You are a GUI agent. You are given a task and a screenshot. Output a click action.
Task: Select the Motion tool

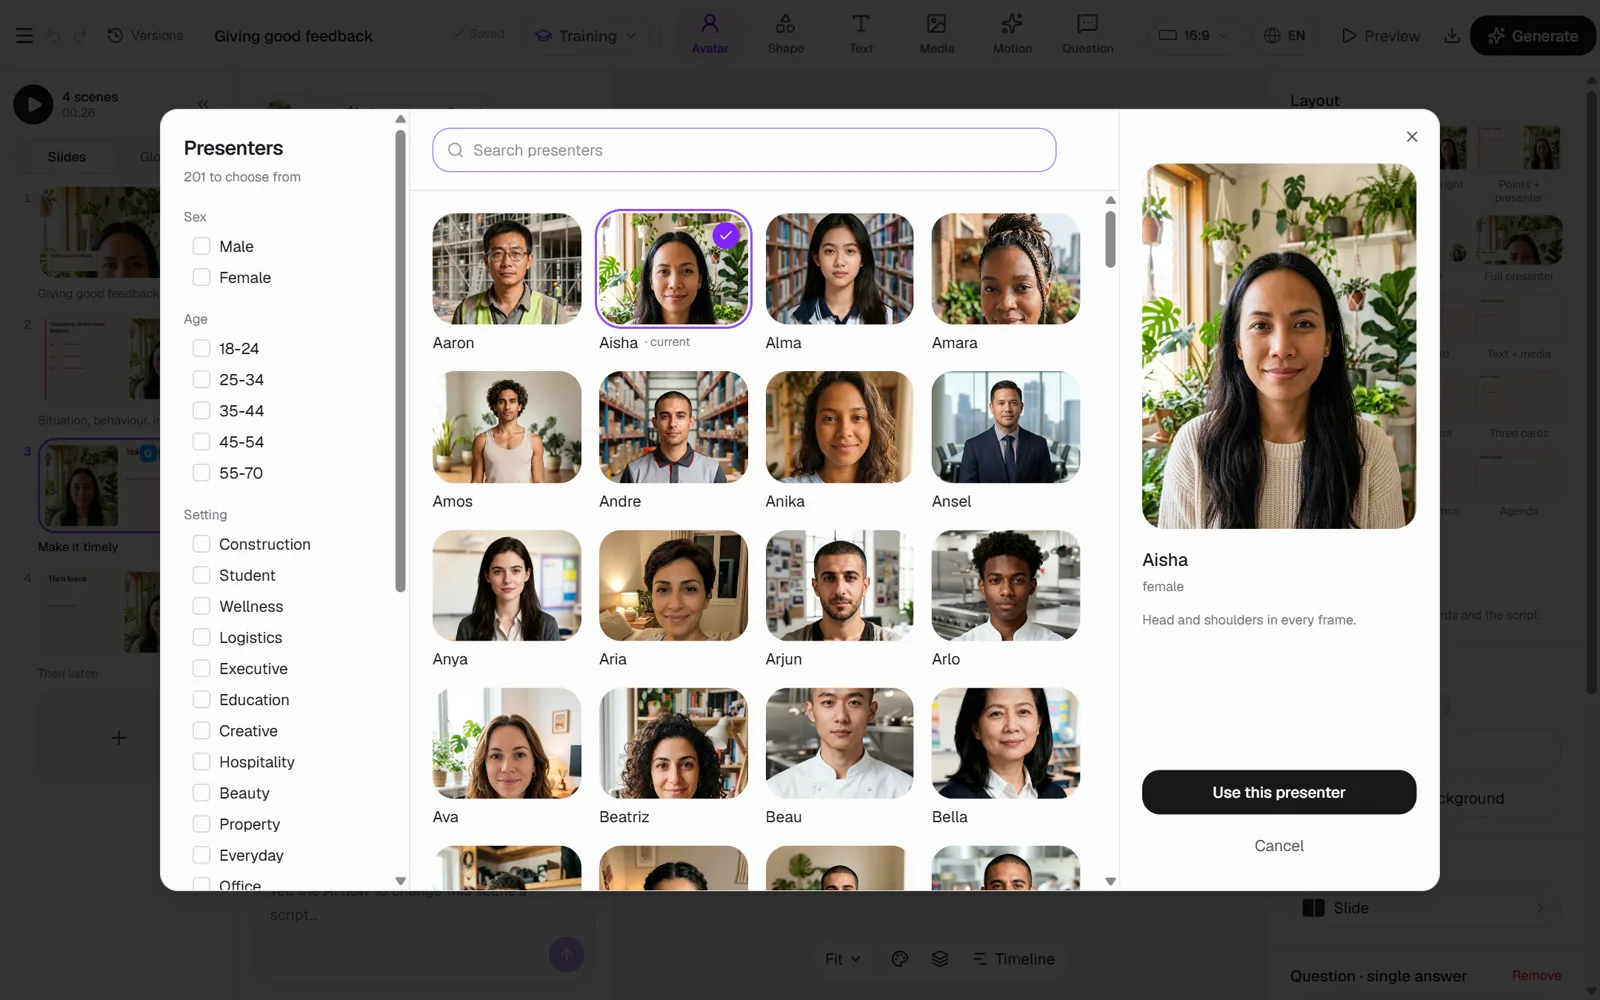(x=1012, y=34)
